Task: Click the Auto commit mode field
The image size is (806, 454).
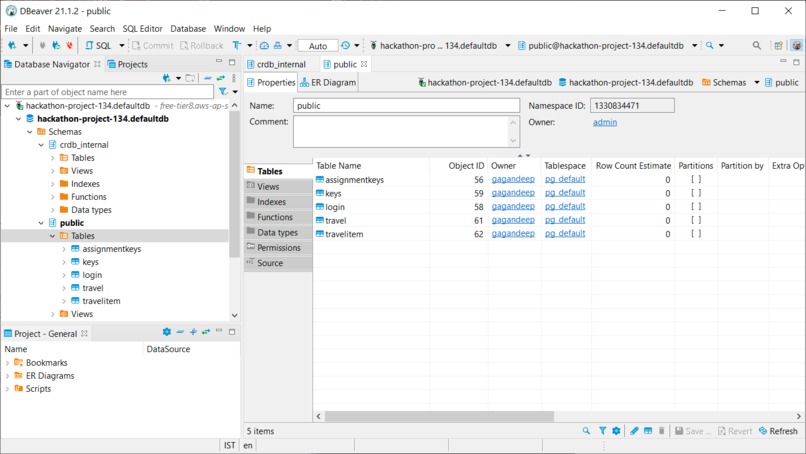Action: coord(318,46)
